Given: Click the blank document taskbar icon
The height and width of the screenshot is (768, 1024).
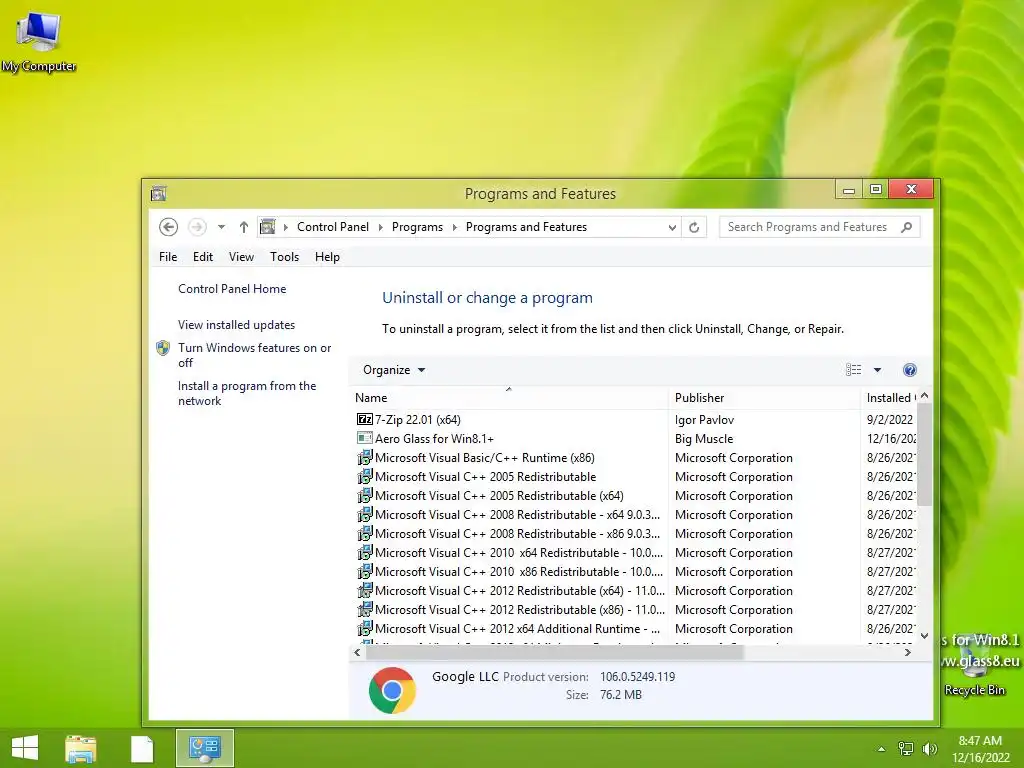Looking at the screenshot, I should 142,749.
